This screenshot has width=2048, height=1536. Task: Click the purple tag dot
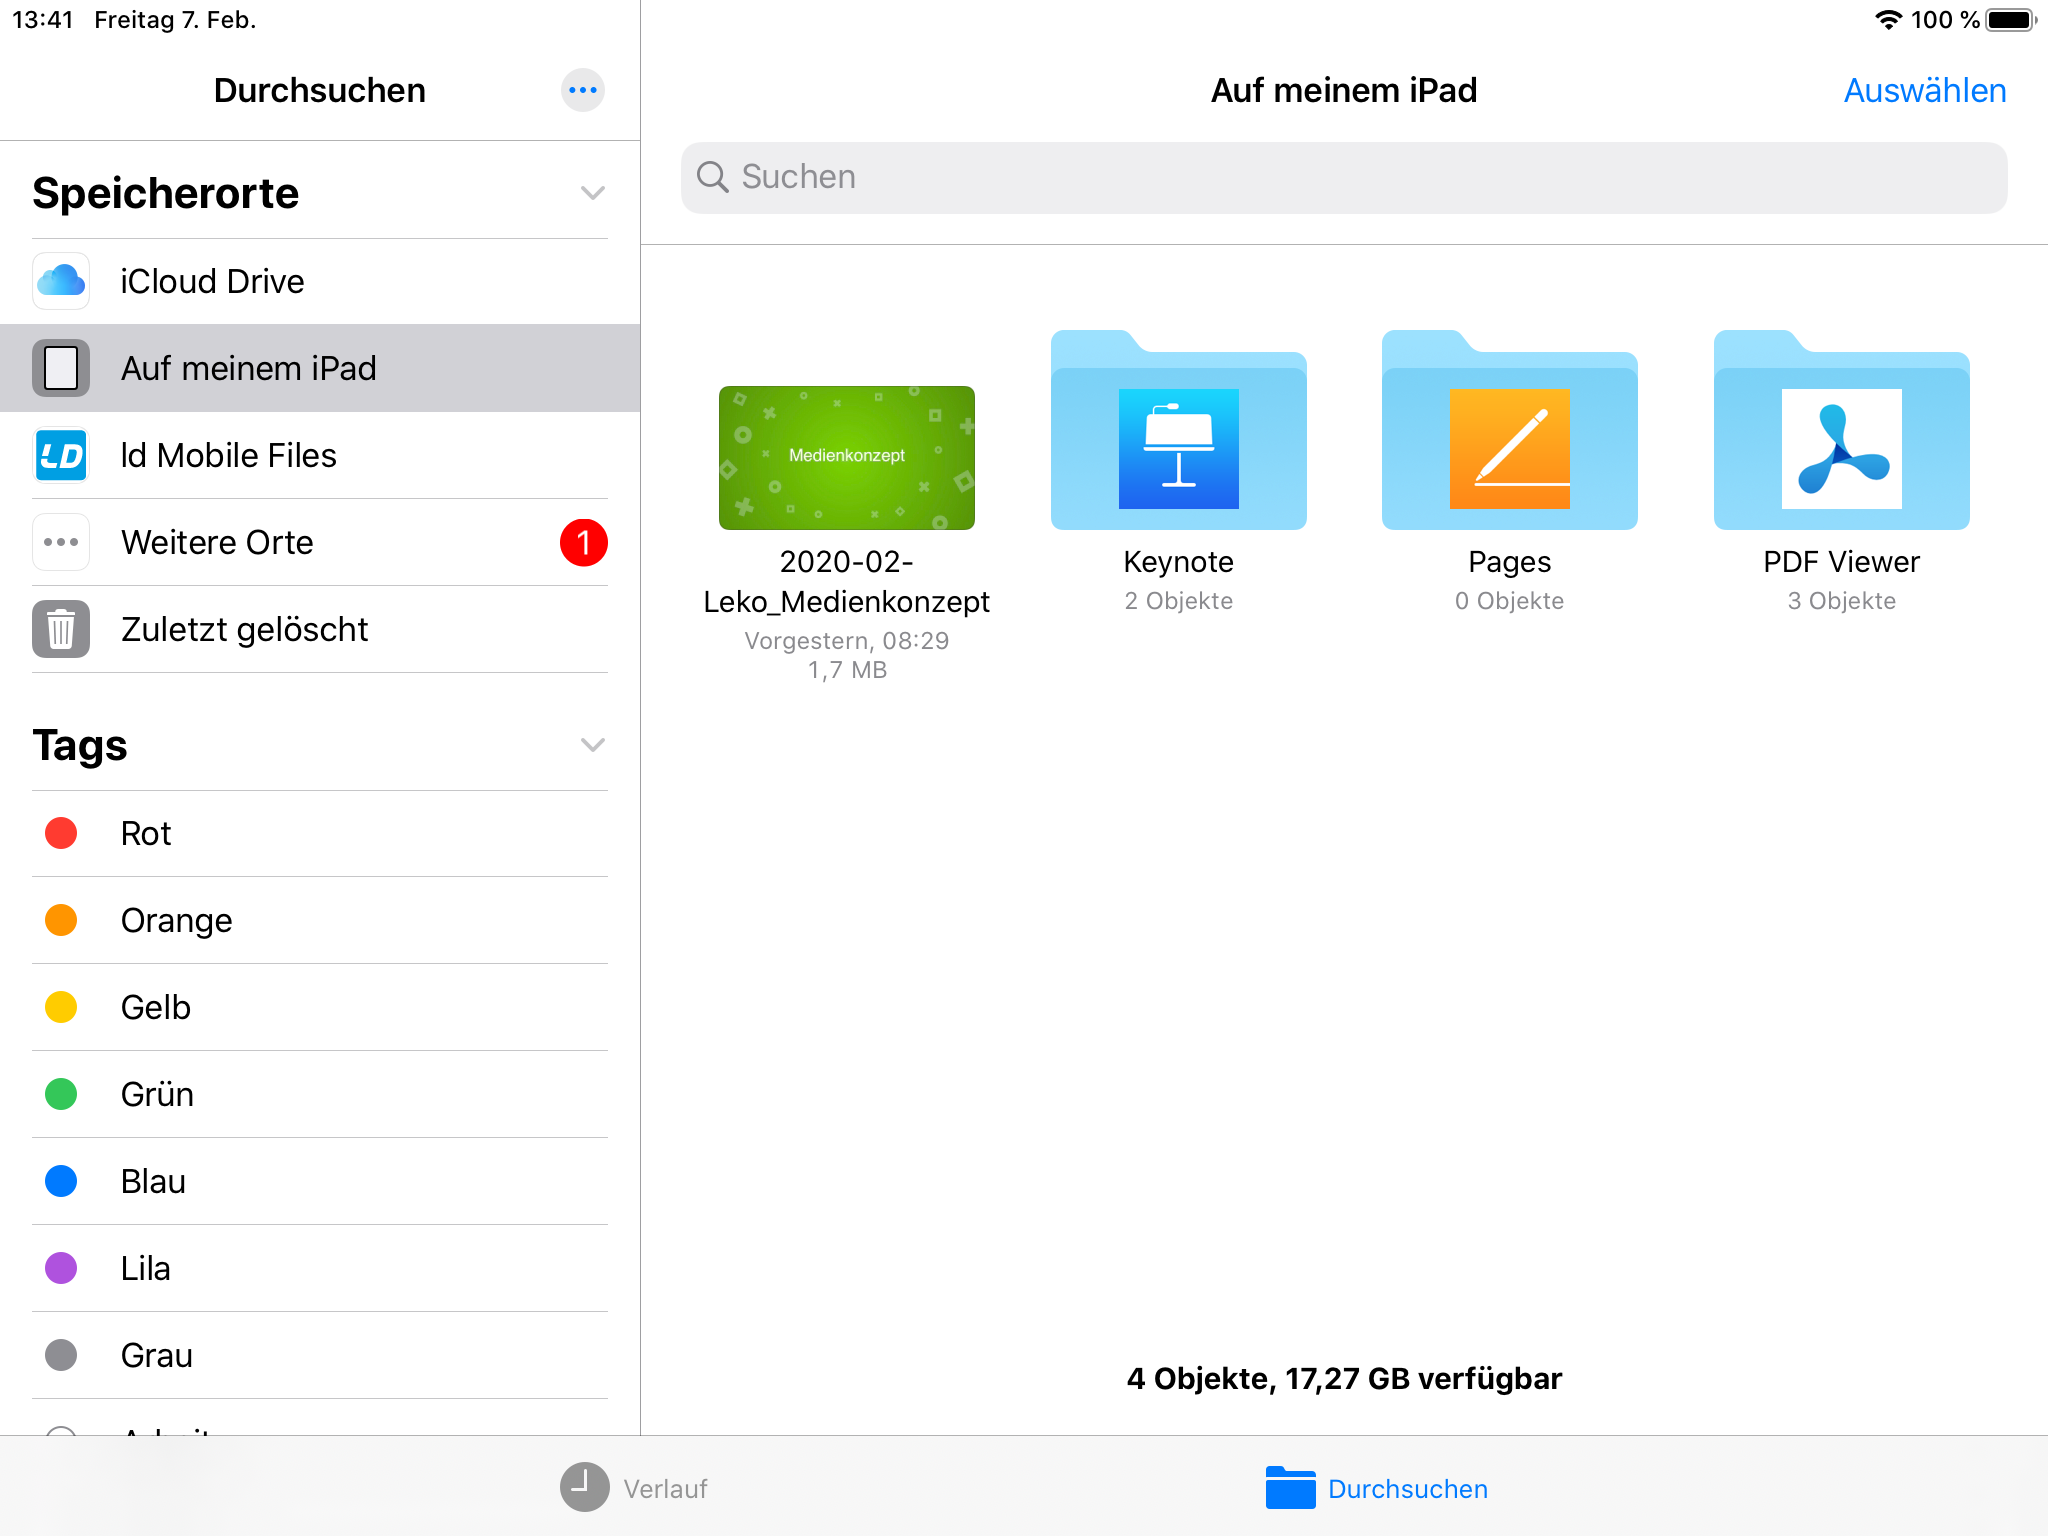pyautogui.click(x=61, y=1268)
